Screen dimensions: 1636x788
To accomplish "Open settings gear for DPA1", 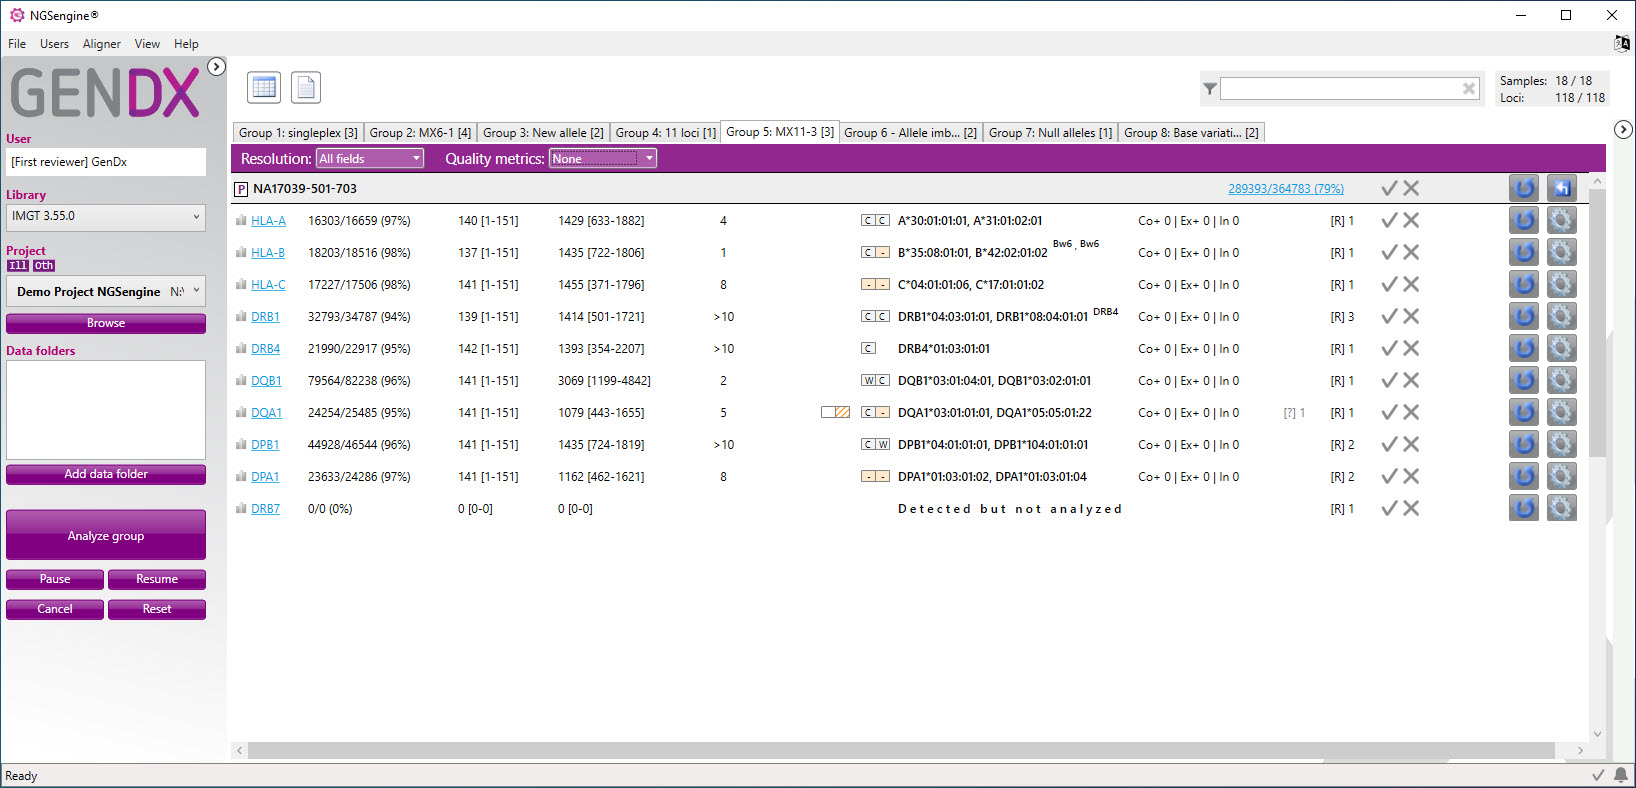I will [x=1562, y=476].
